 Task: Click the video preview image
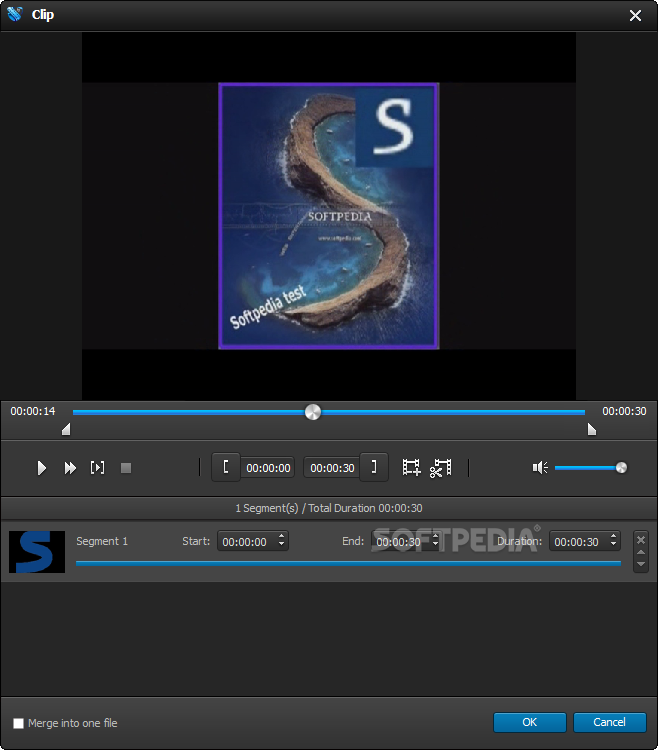tap(329, 216)
